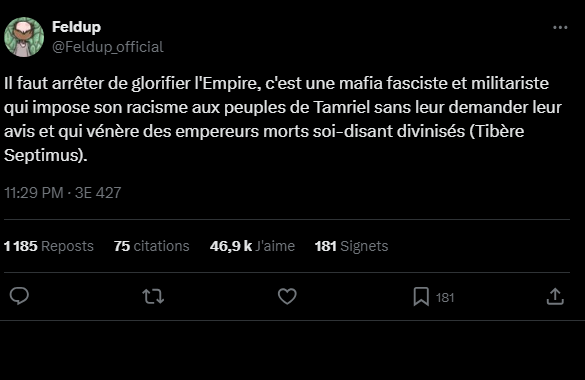Screen dimensions: 585x380
Task: Click the words Tibère Septimus in post
Action: click(x=264, y=143)
